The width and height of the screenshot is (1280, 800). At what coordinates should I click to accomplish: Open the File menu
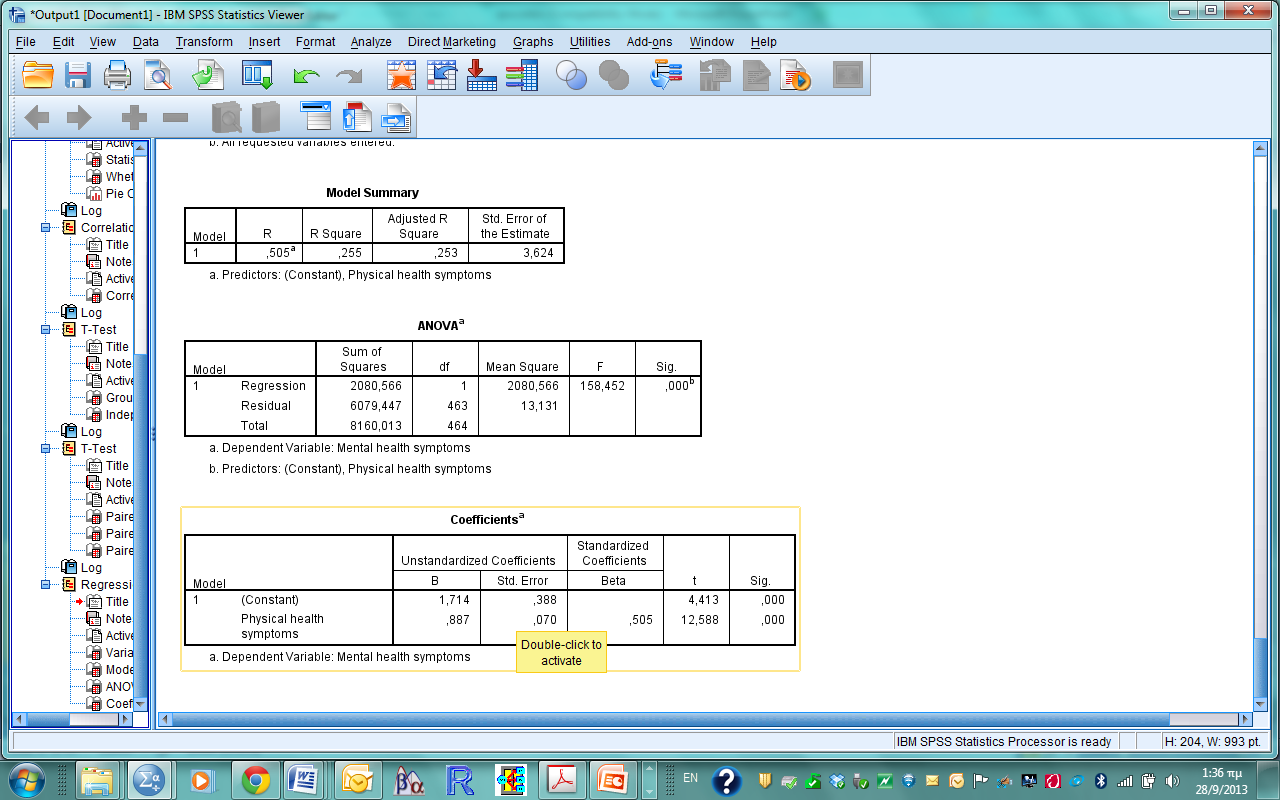pyautogui.click(x=26, y=42)
